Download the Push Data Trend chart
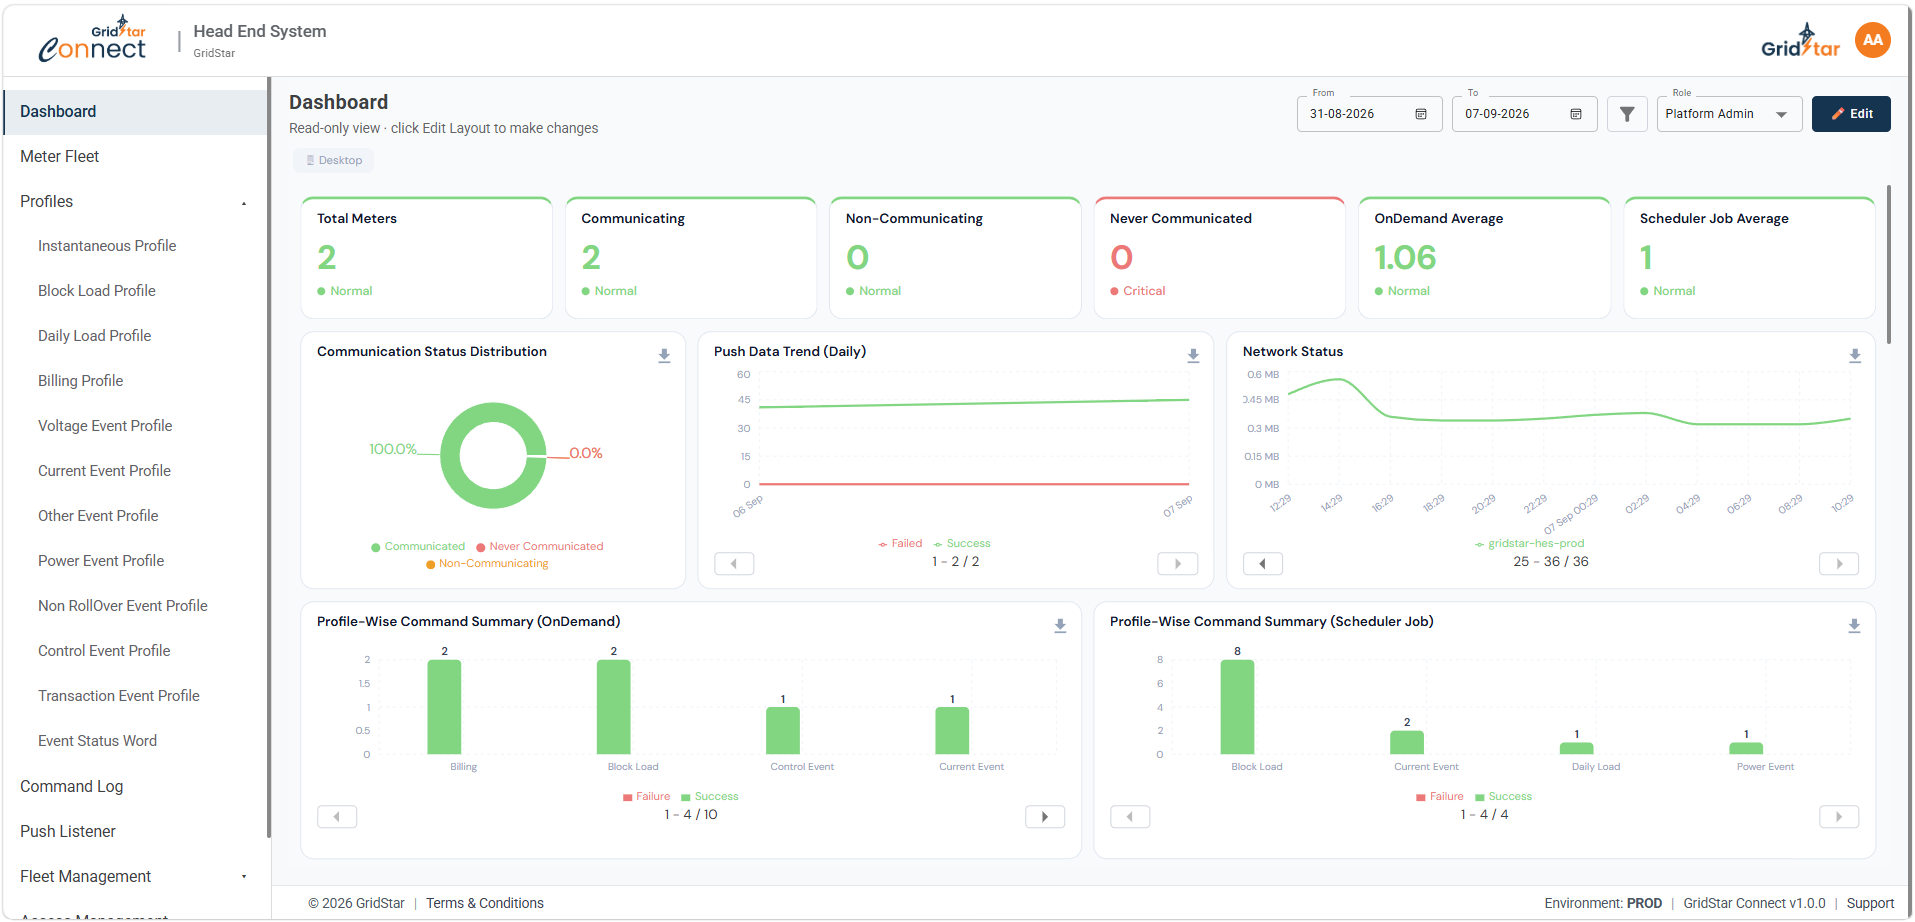 [1193, 356]
